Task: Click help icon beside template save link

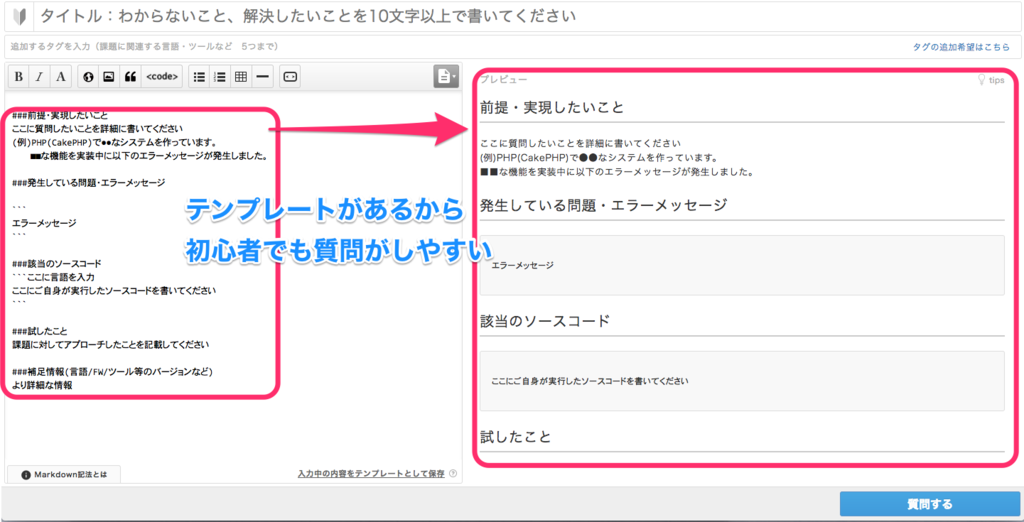Action: pyautogui.click(x=453, y=474)
